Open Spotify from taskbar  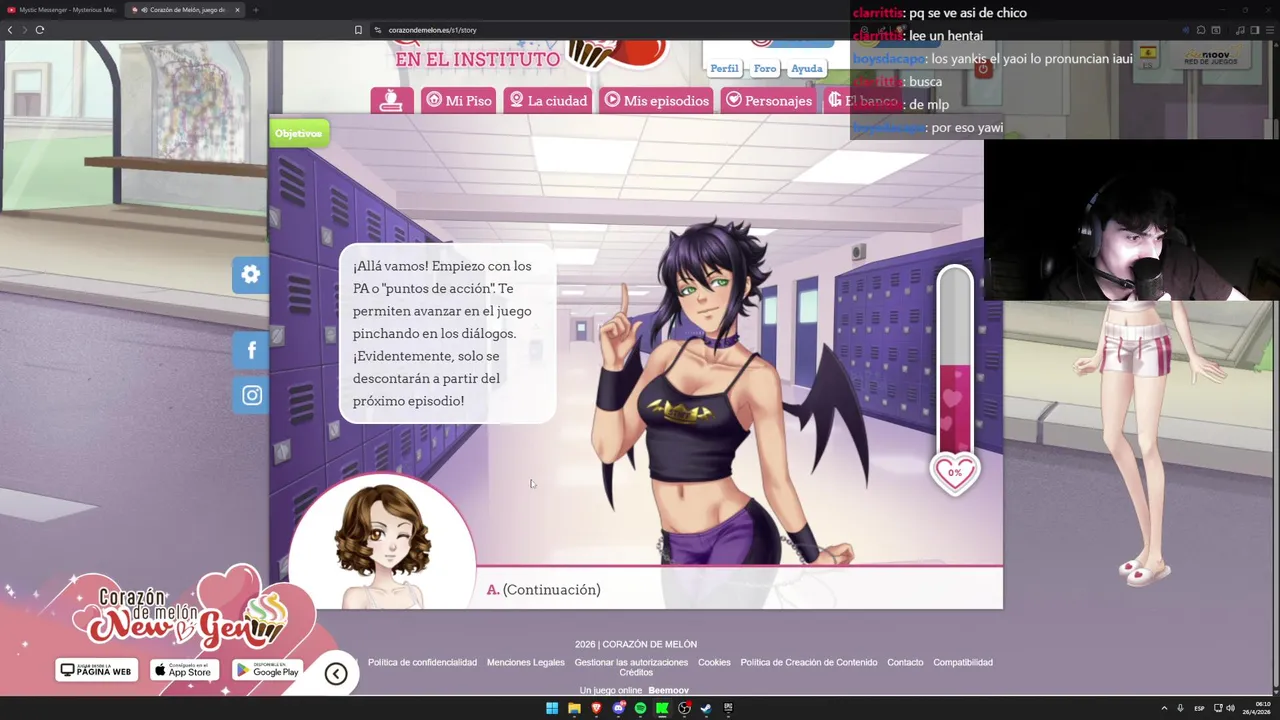(640, 708)
